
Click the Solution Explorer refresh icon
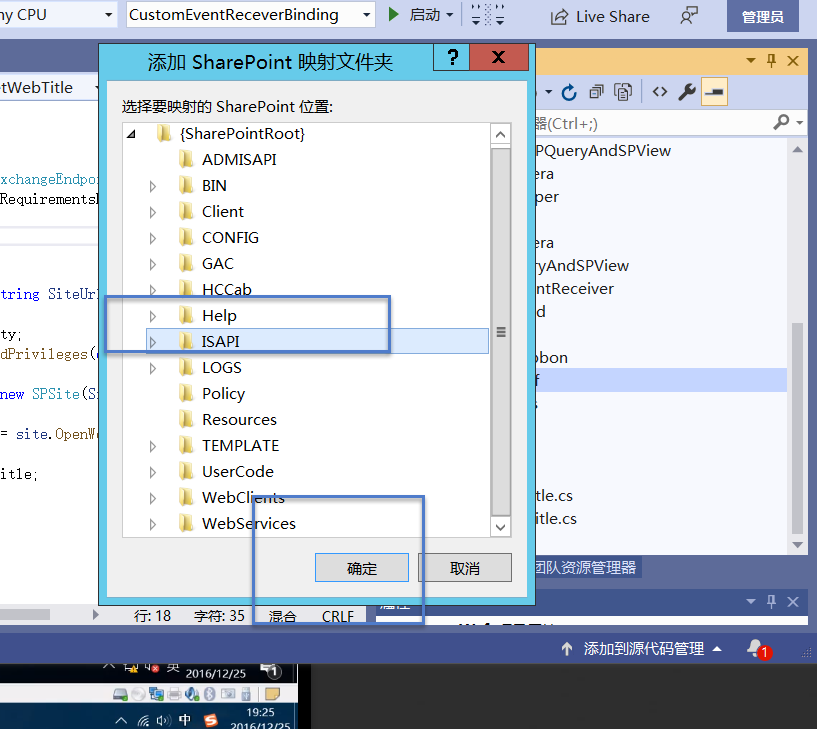coord(569,93)
